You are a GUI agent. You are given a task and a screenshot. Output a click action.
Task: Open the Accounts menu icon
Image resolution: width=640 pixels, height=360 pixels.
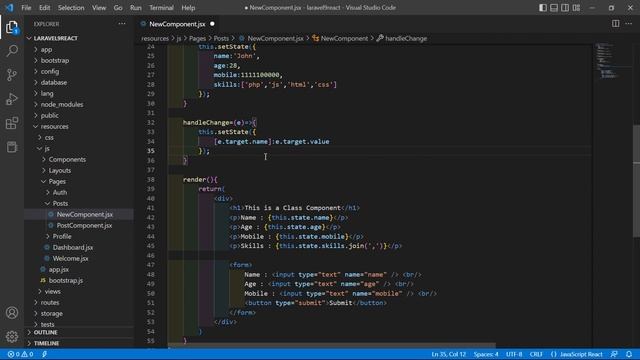tap(12, 313)
